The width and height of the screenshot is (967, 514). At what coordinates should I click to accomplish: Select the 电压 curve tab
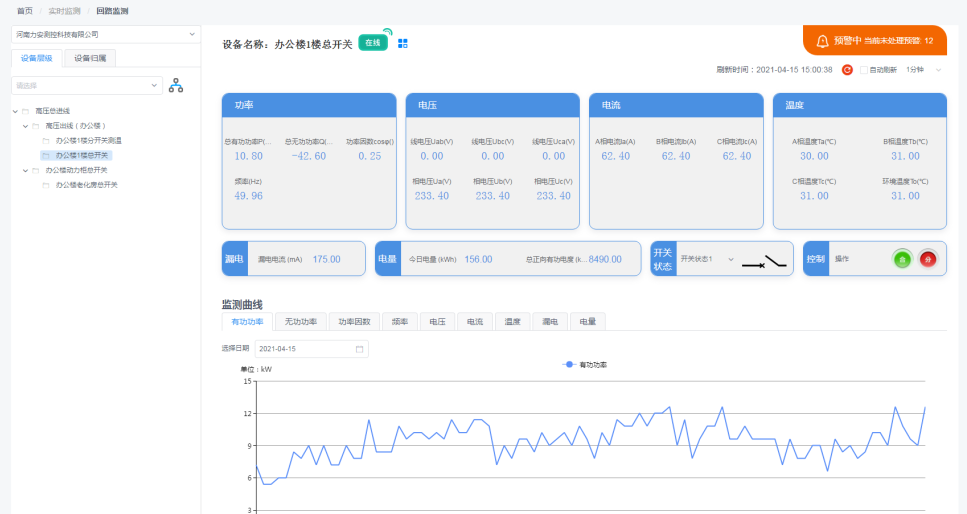coord(437,321)
